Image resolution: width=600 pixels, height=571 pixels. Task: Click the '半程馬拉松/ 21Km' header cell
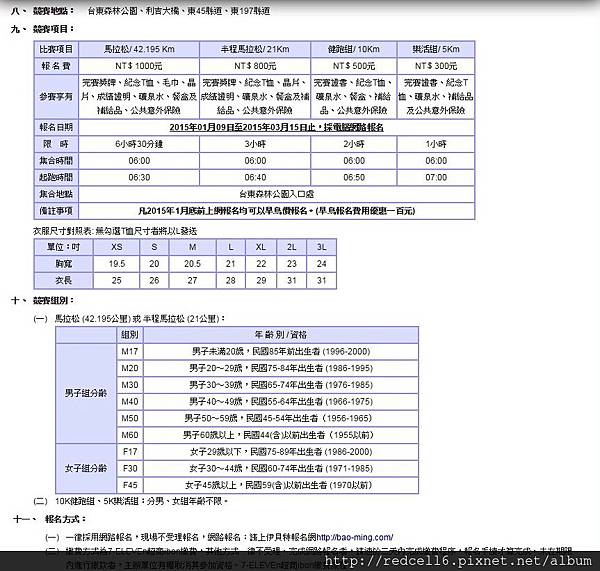(x=255, y=49)
